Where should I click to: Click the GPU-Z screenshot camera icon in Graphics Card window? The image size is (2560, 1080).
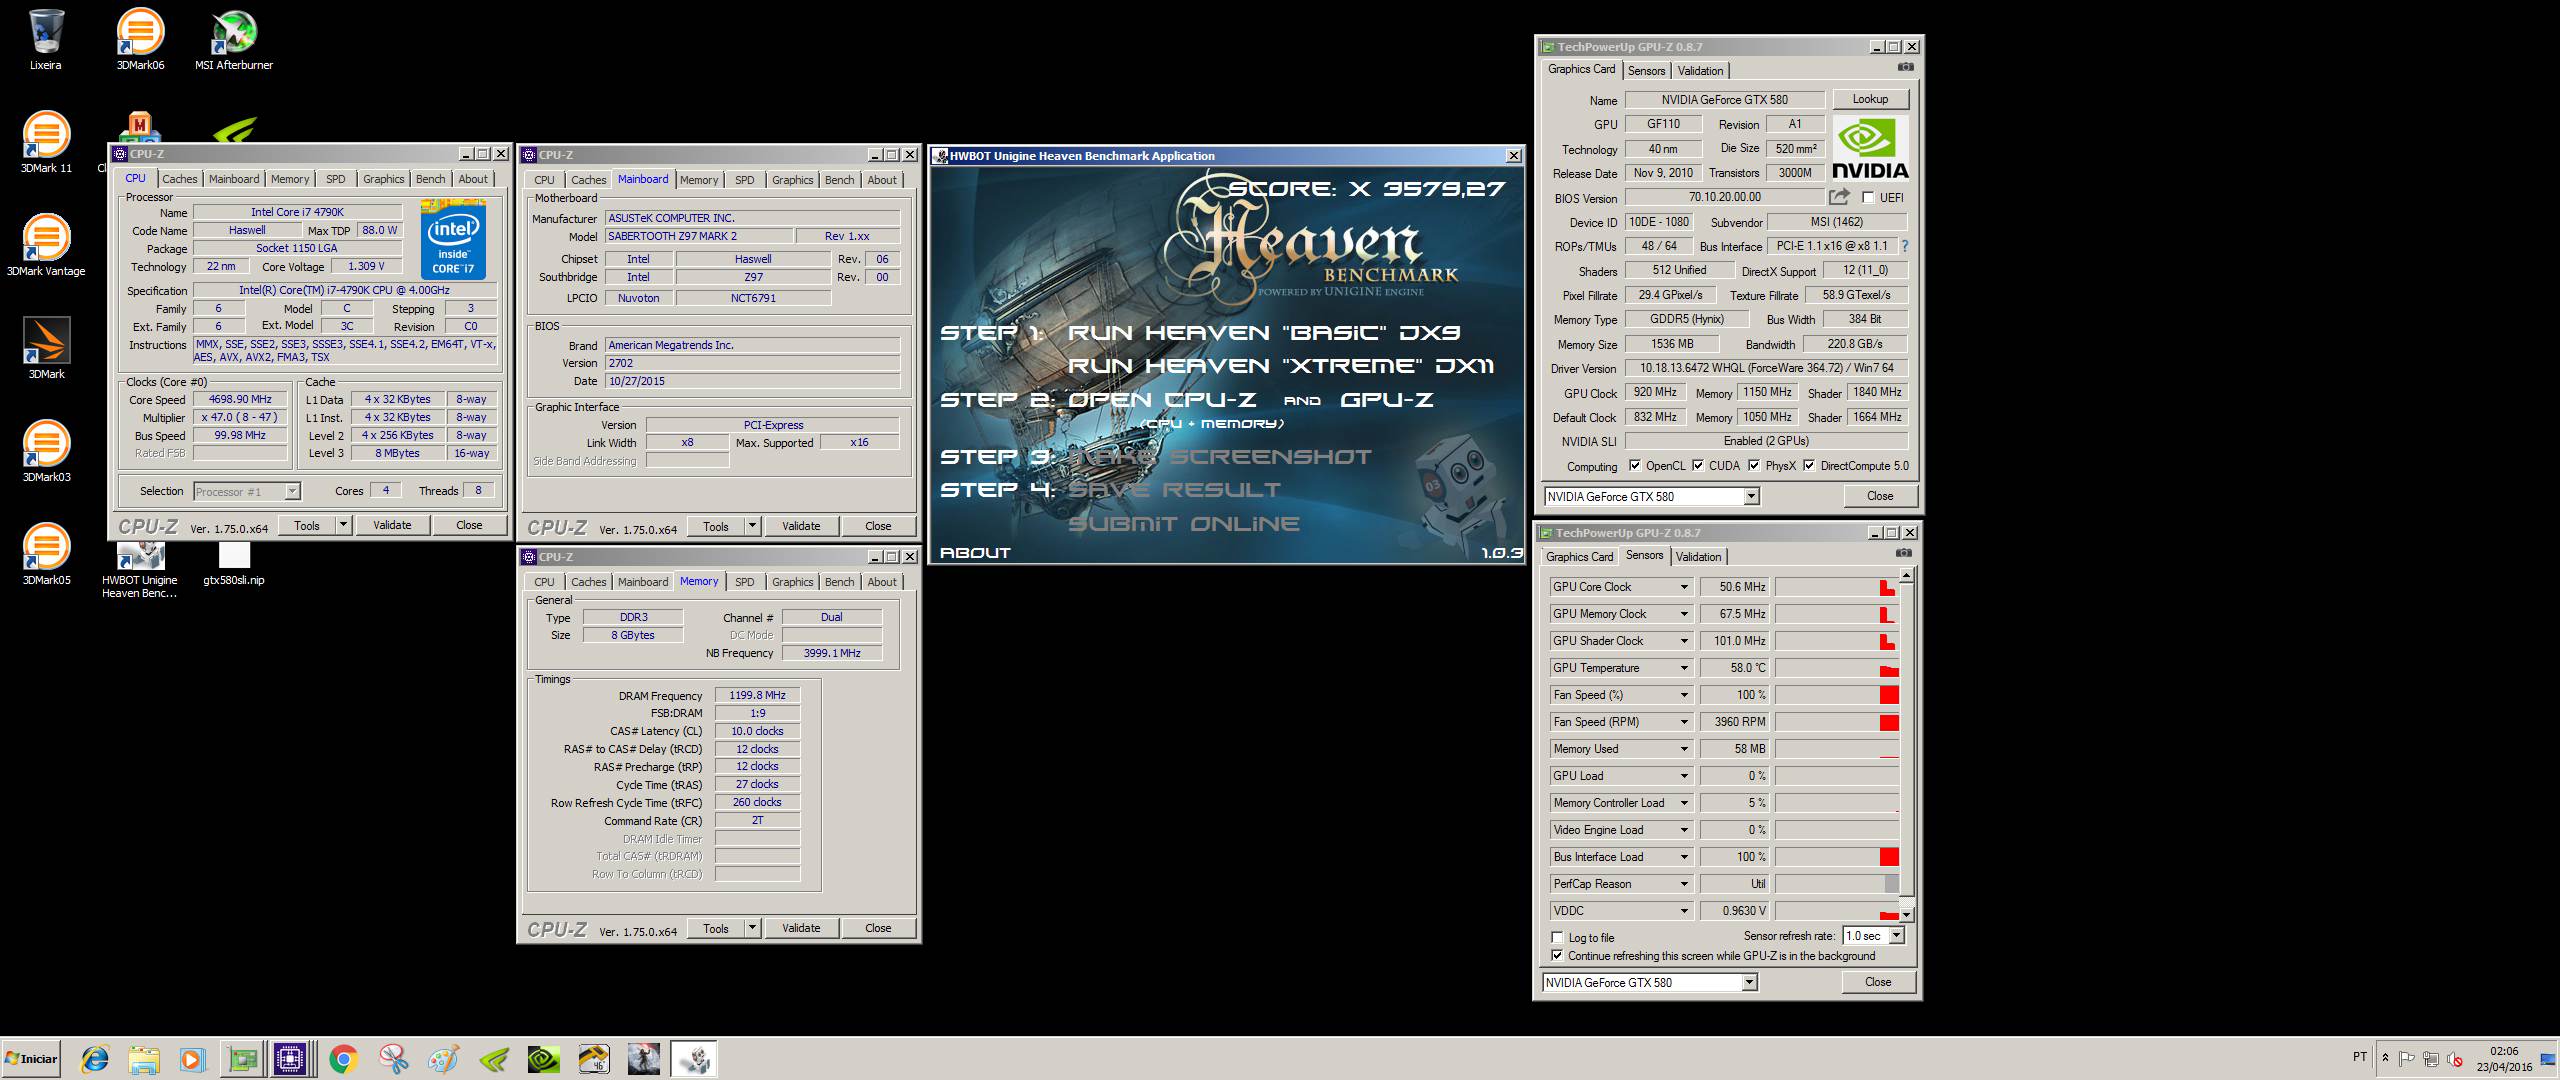coord(1905,68)
